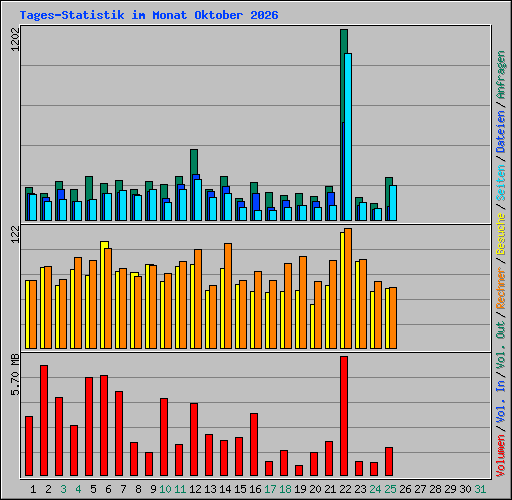Screen dimensions: 512x500
Task: Select day label '2' on the x-axis
Action: tap(48, 489)
